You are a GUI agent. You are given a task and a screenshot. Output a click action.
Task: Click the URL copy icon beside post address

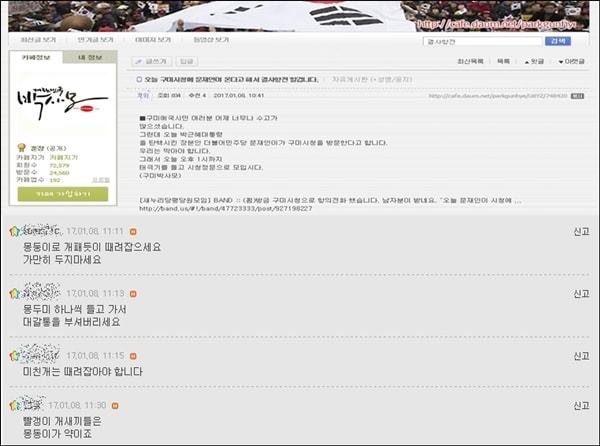point(577,96)
